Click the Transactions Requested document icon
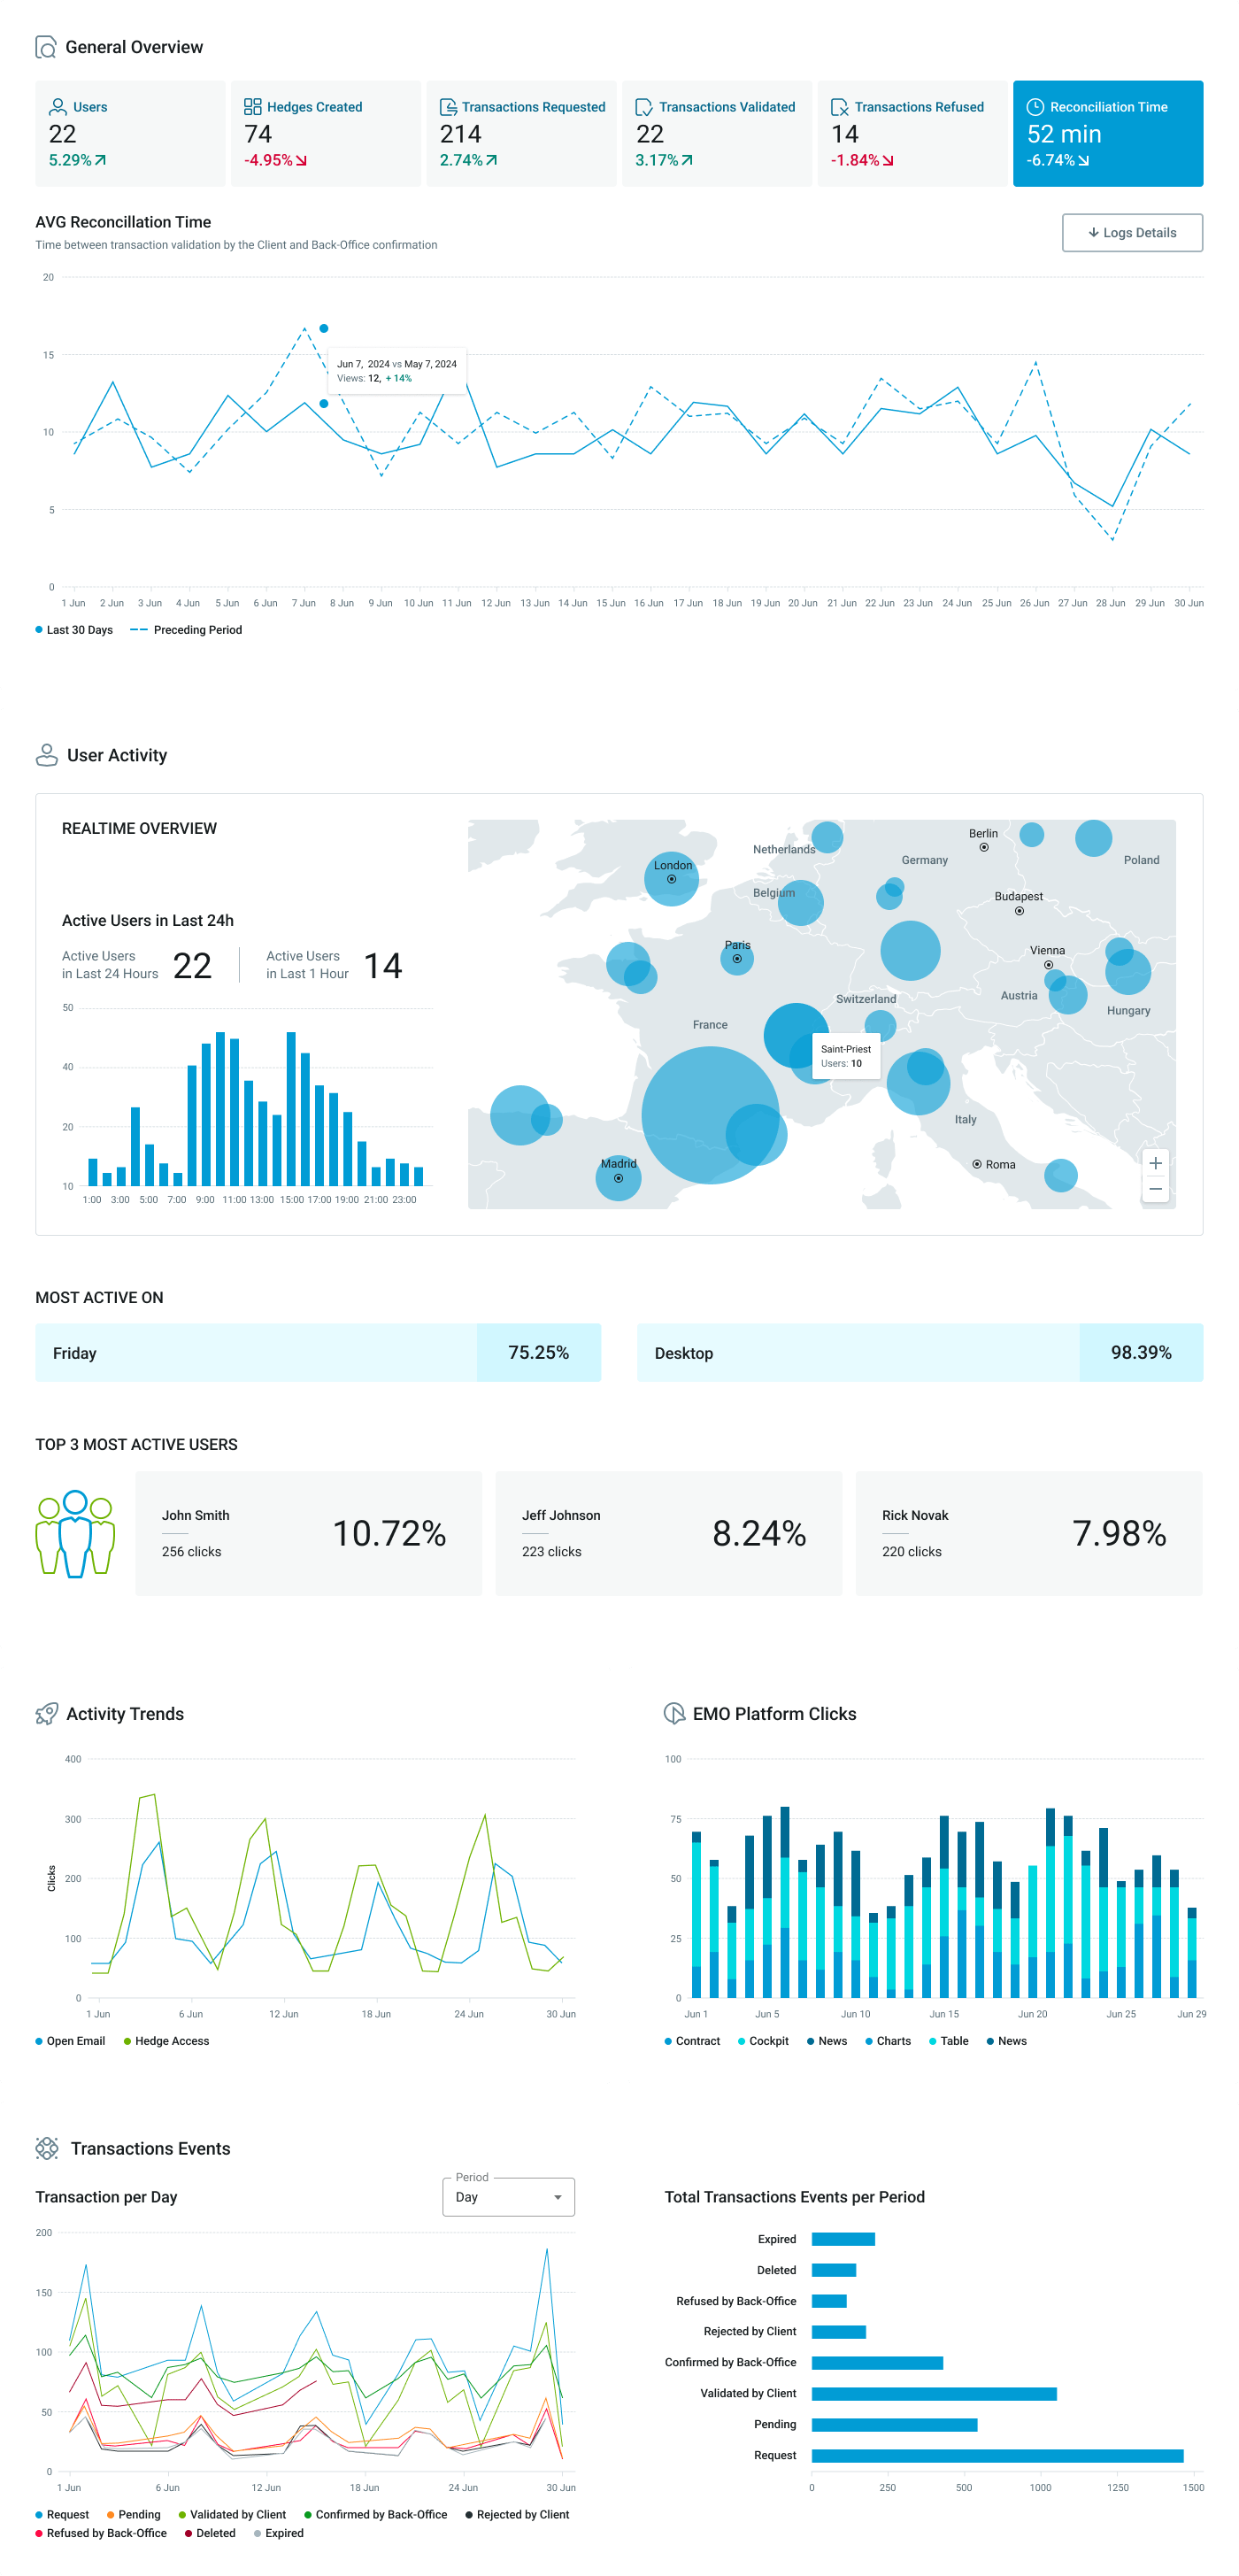Screen dimensions: 1239x2576 coord(448,107)
